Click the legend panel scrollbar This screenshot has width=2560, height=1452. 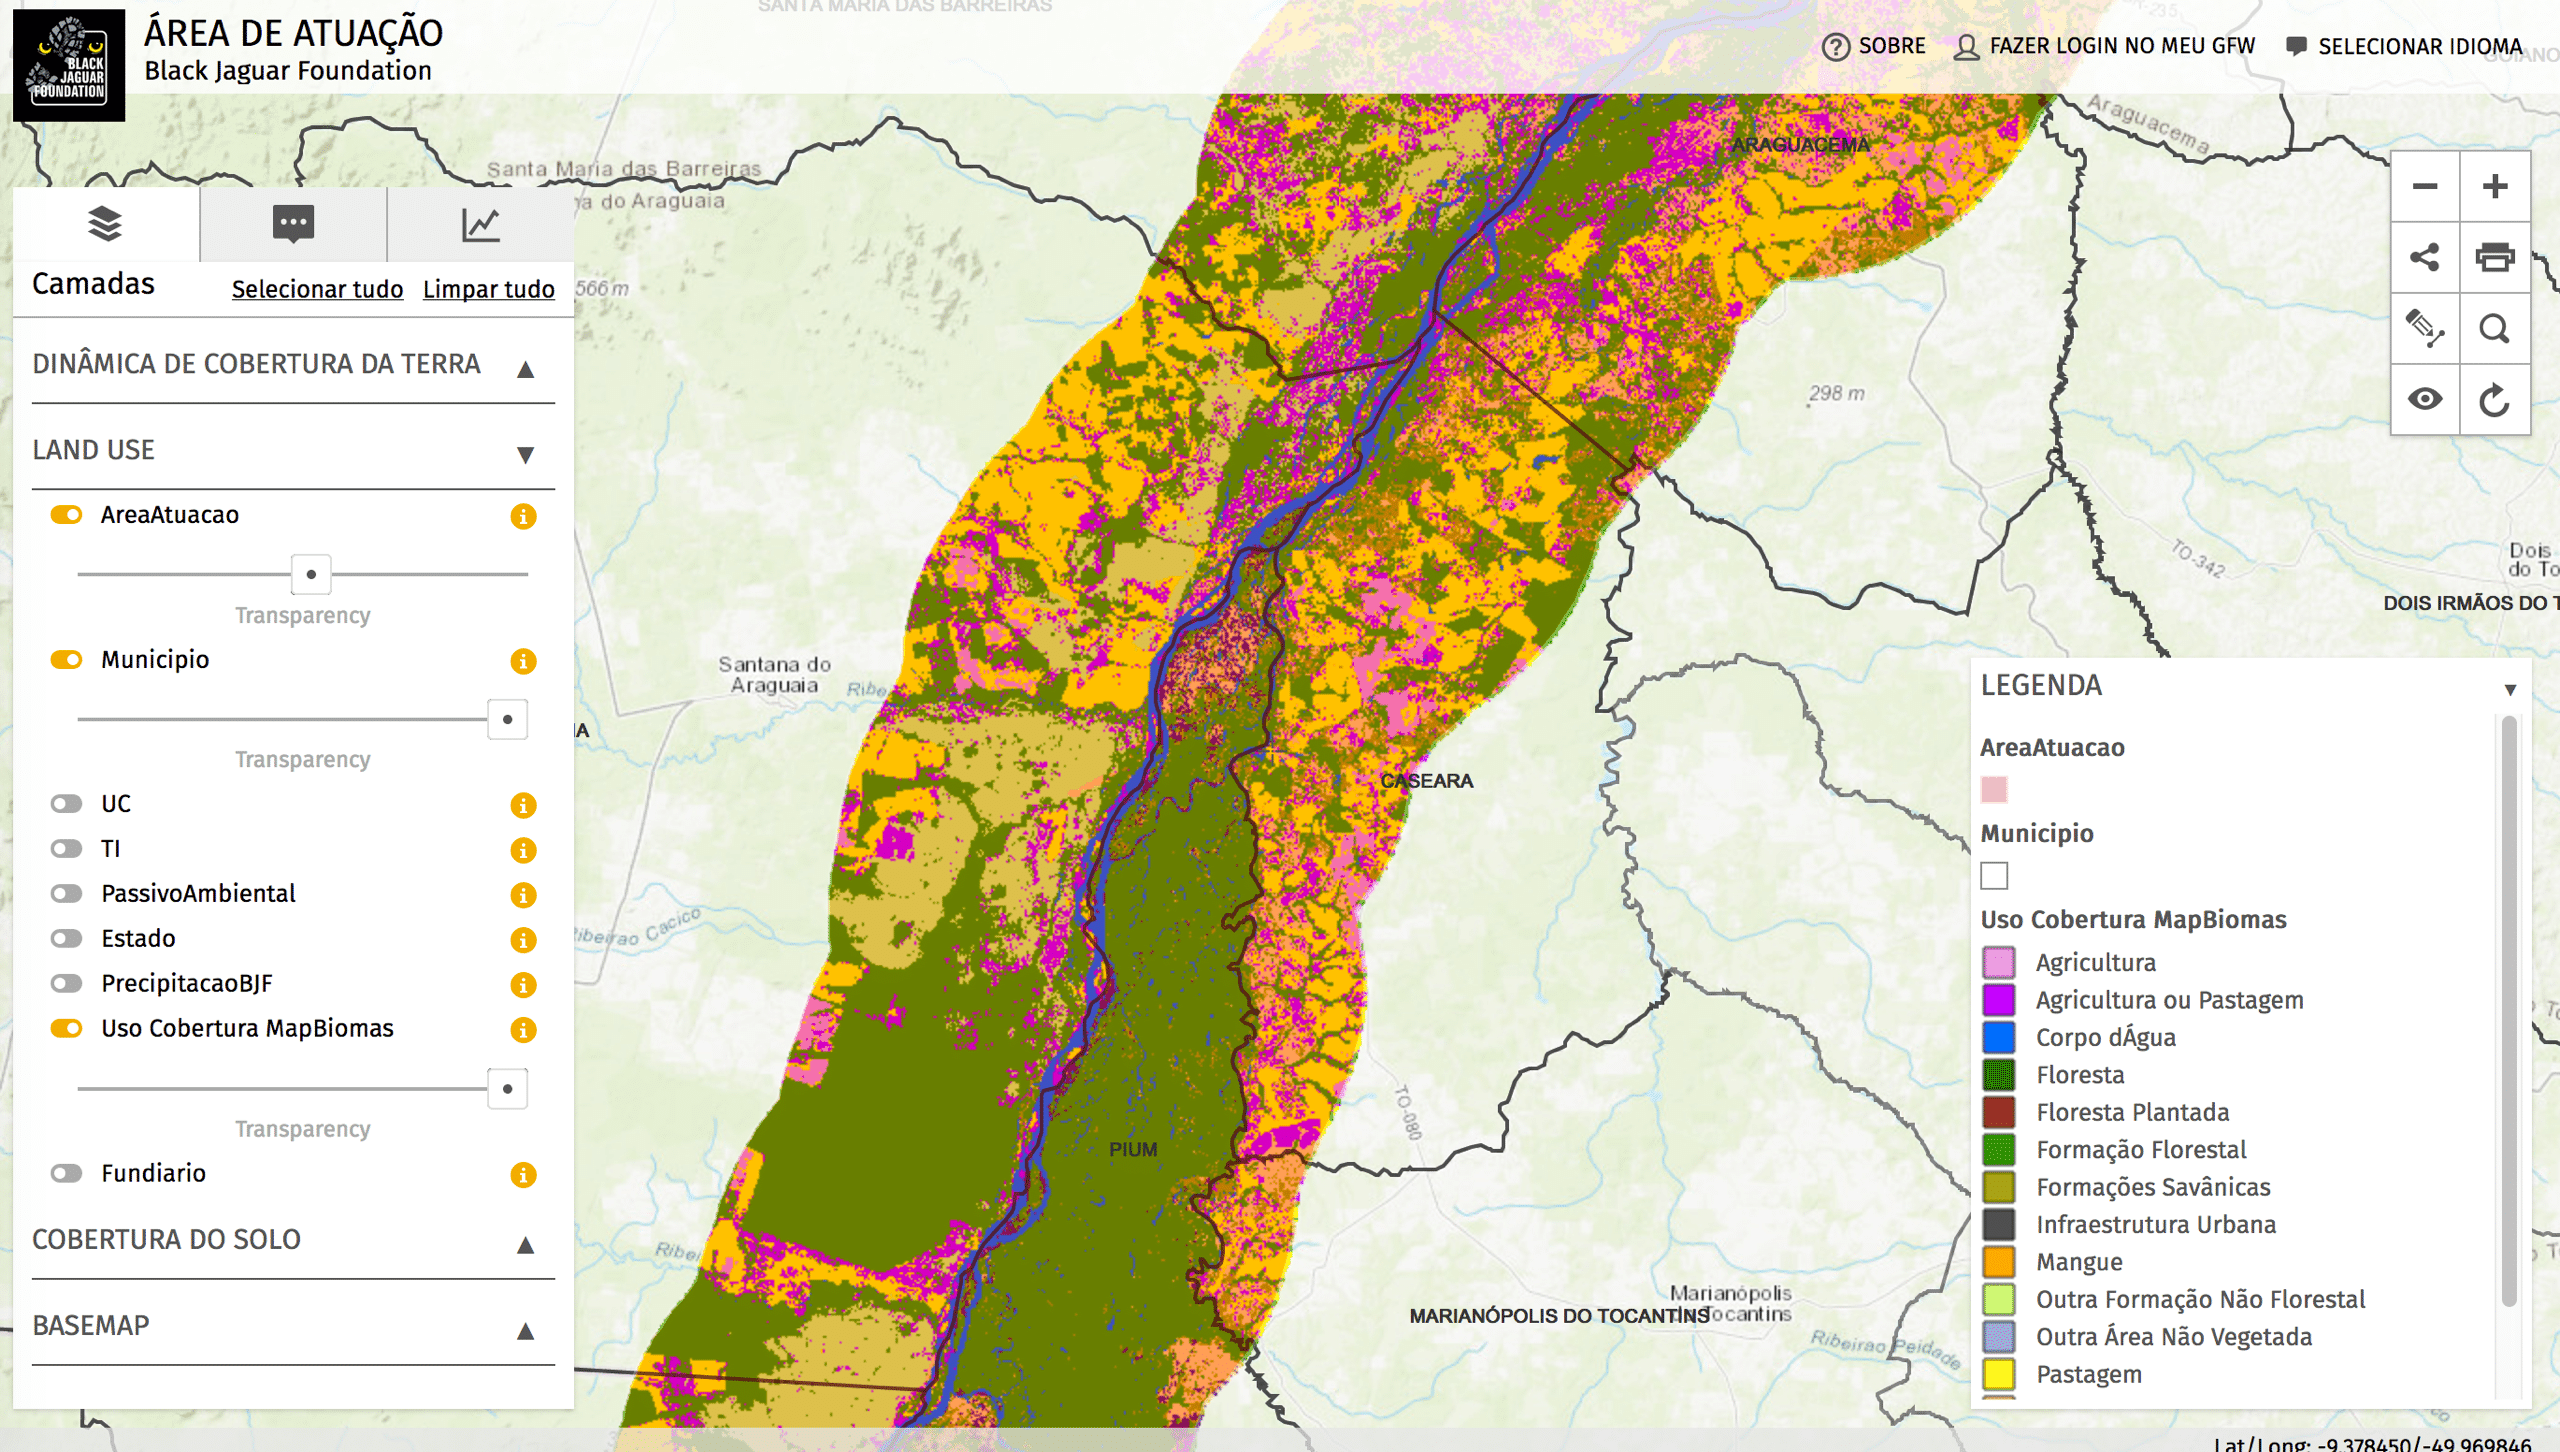click(2509, 1010)
